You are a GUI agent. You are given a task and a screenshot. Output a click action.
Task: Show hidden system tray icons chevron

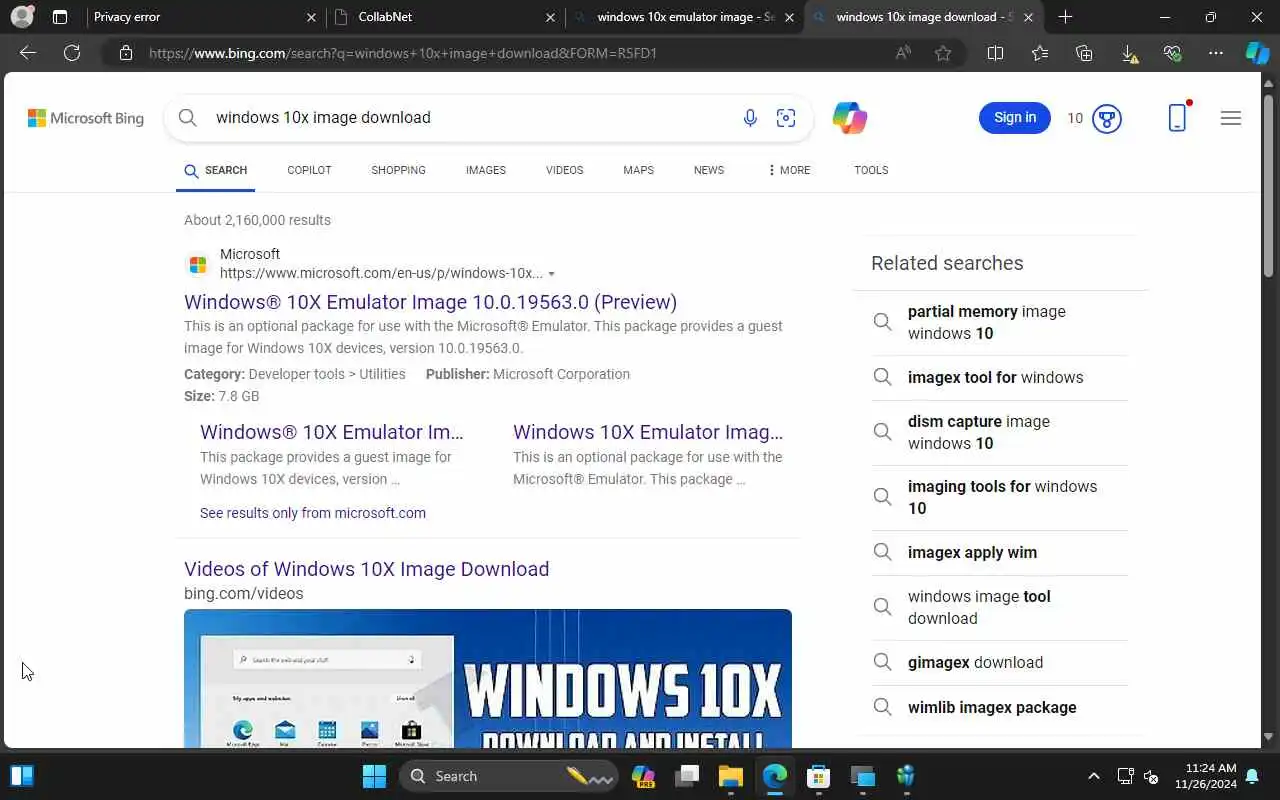click(x=1093, y=776)
